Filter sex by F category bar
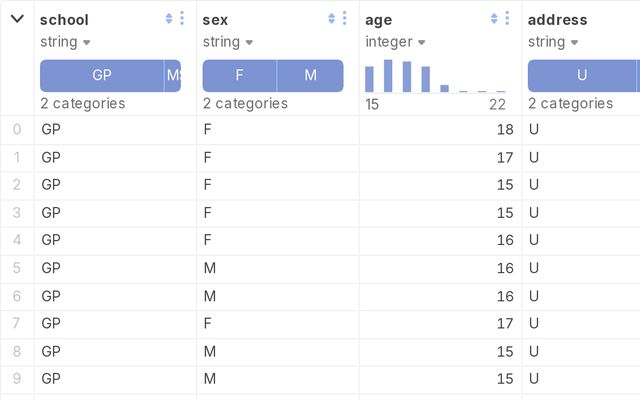The image size is (640, 400). click(x=240, y=76)
